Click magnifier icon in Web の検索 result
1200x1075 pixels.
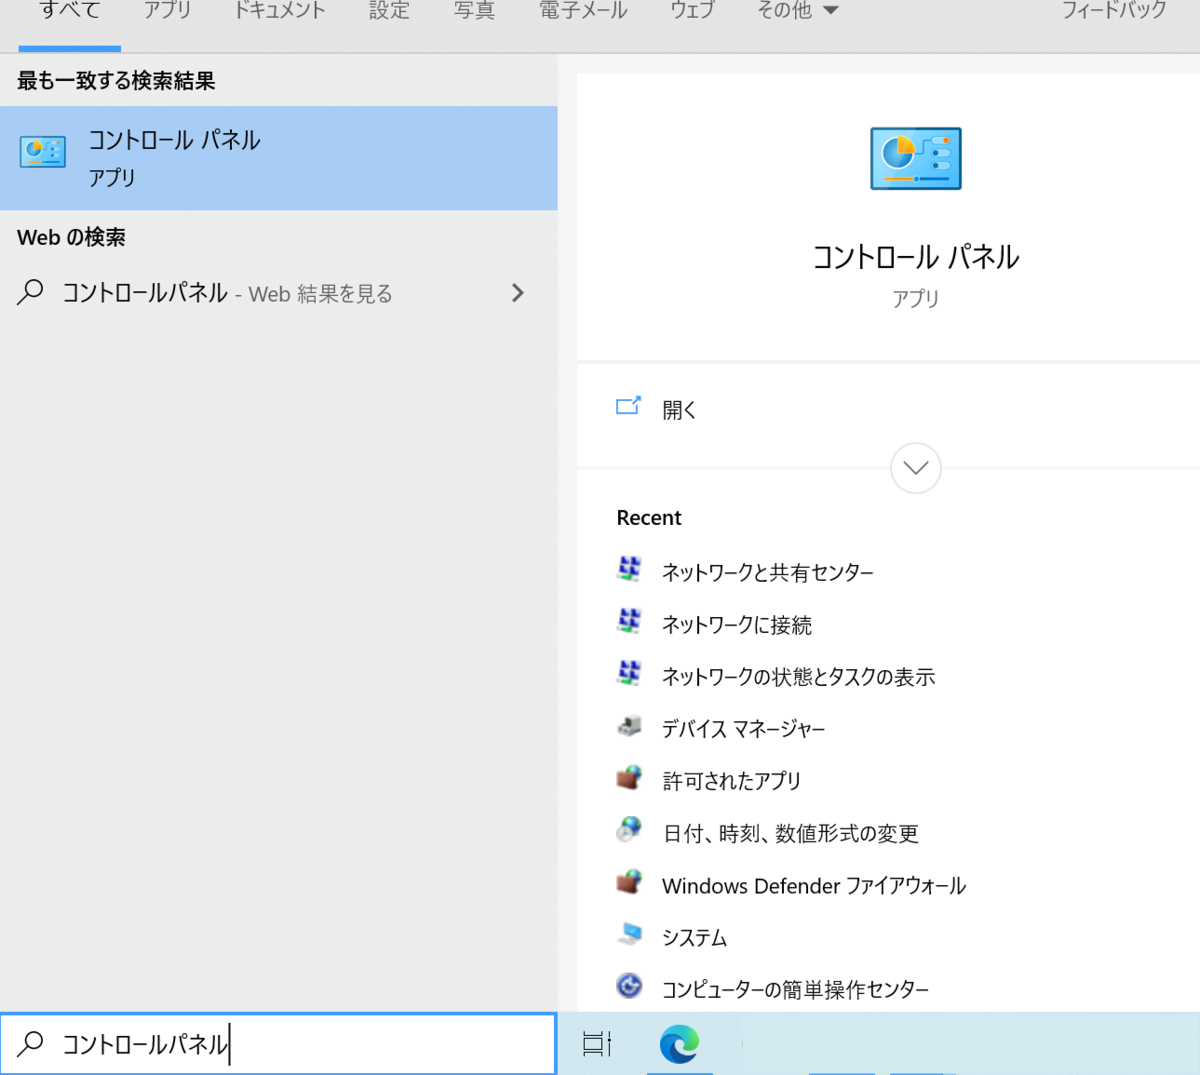pyautogui.click(x=31, y=292)
